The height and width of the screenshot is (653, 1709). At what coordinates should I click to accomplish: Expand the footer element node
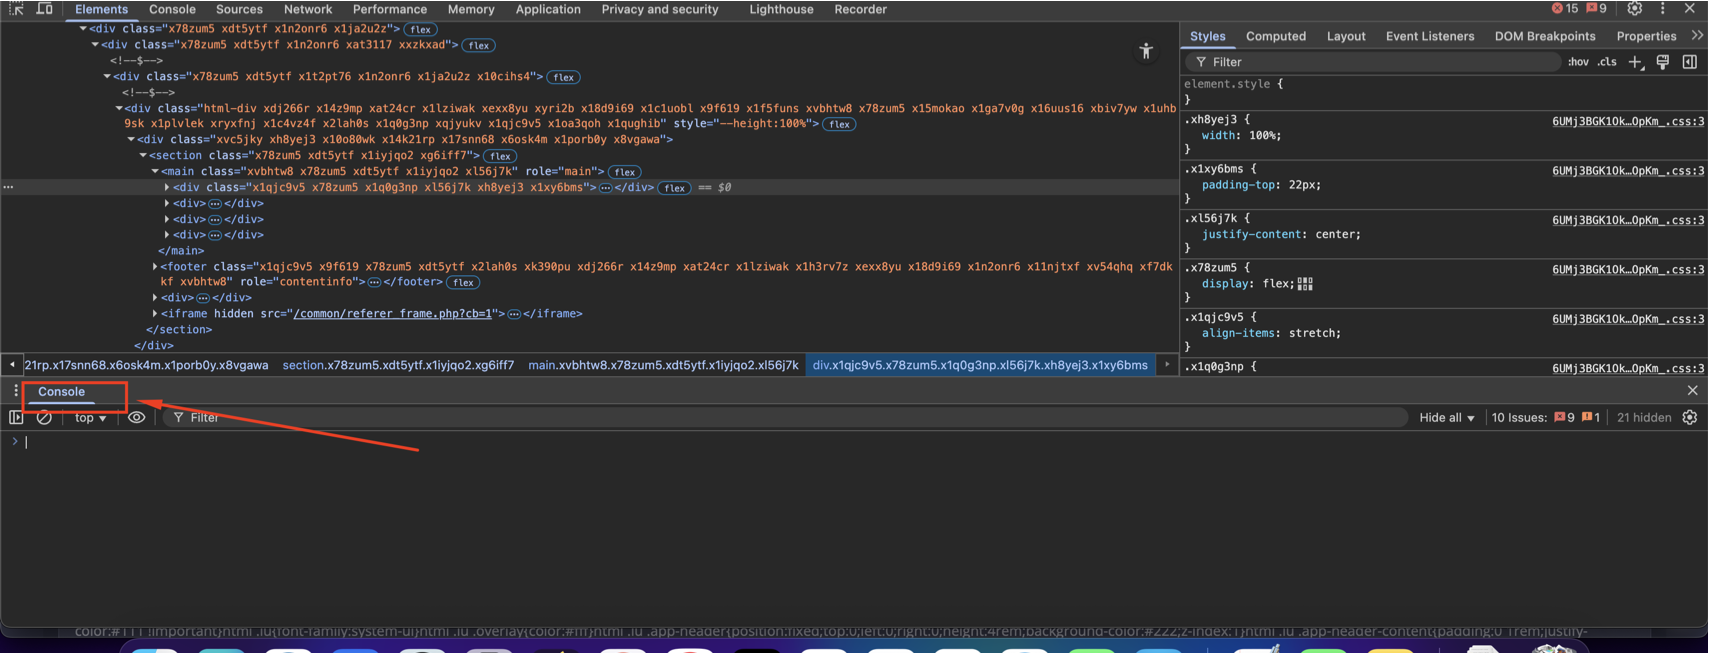(x=155, y=267)
